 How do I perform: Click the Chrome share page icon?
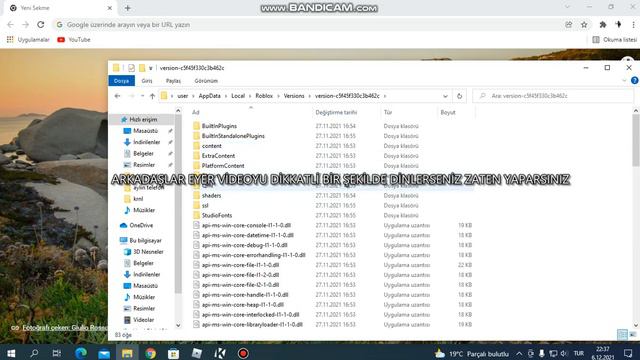569,25
